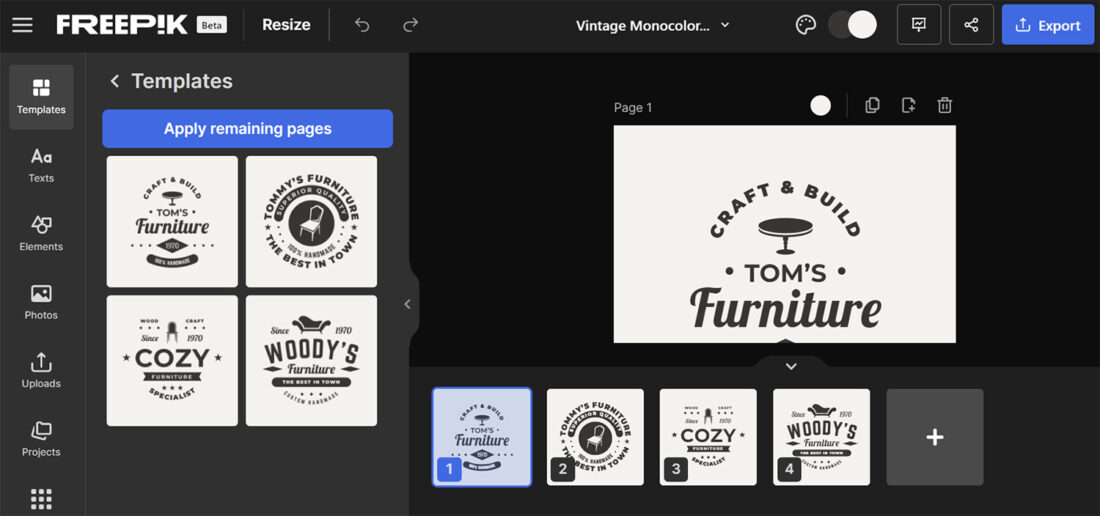The image size is (1100, 516).
Task: Open the more apps grid icon
Action: (41, 498)
